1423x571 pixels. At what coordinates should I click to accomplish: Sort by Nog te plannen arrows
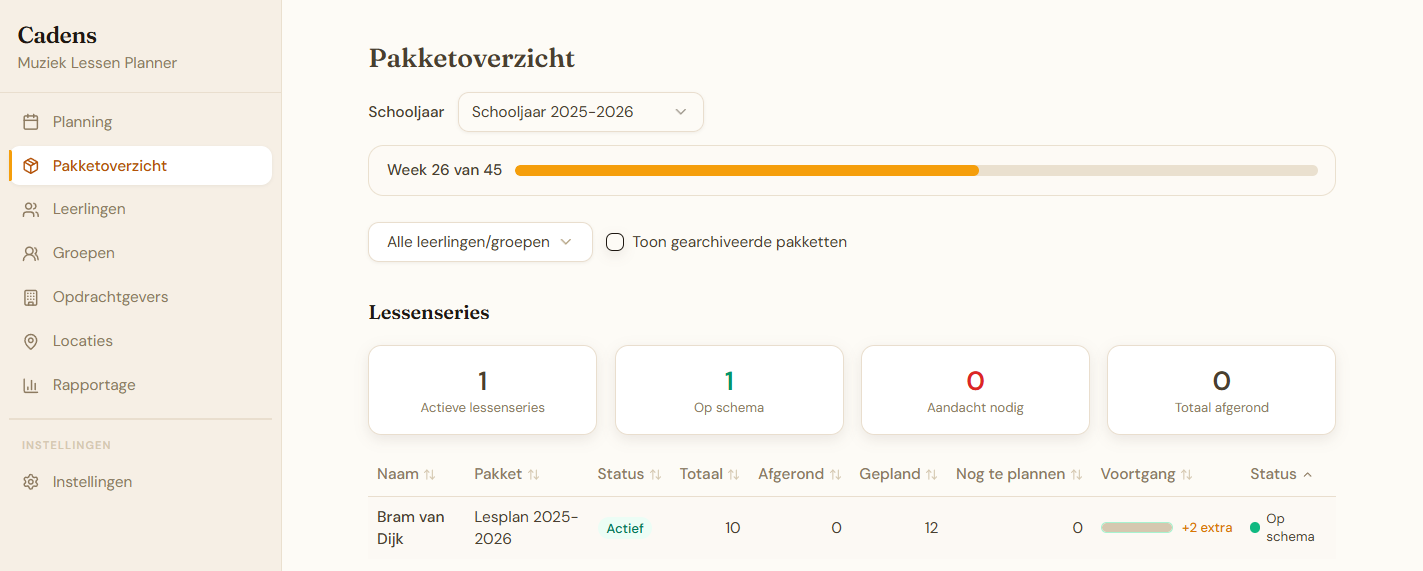[x=1077, y=474]
